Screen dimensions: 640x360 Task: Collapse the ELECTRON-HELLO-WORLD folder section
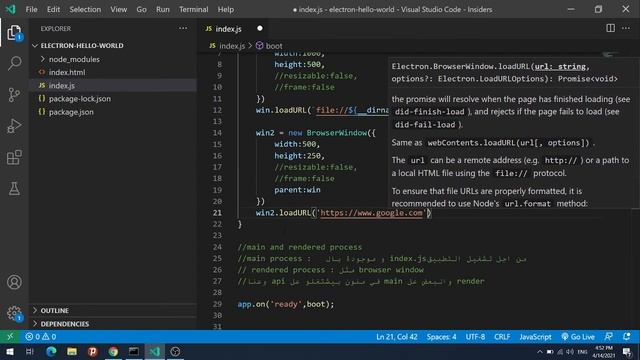pos(82,46)
